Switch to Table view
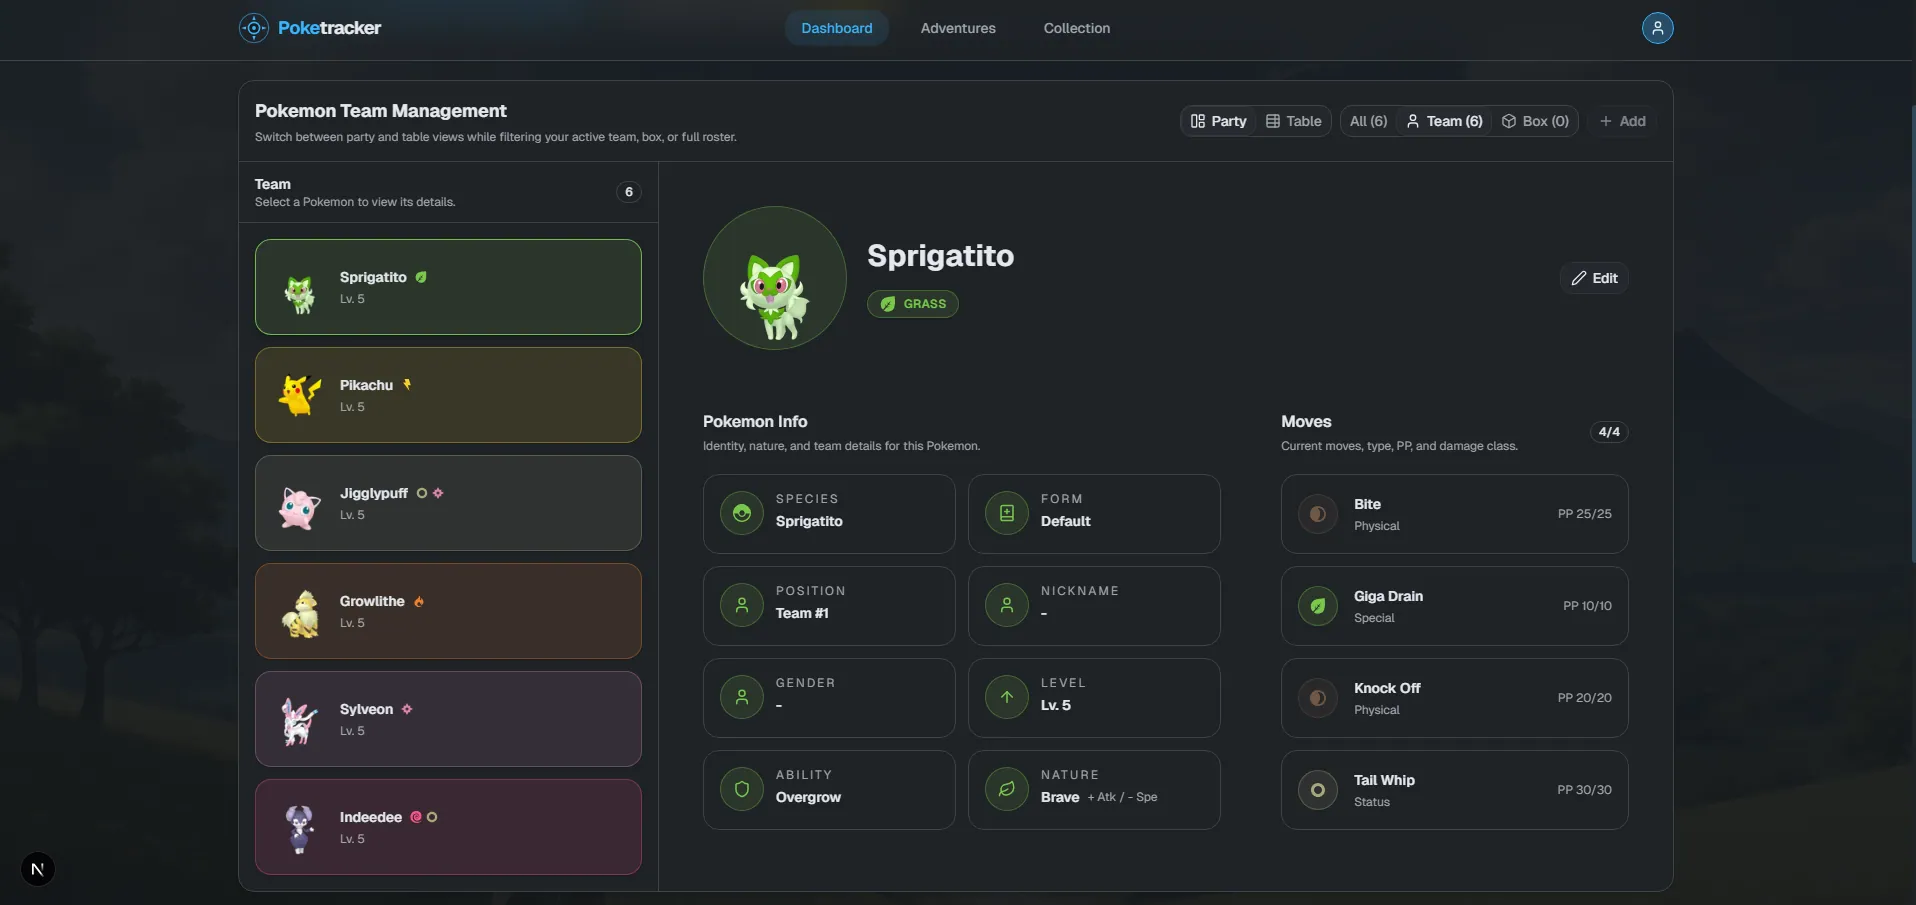 point(1293,121)
